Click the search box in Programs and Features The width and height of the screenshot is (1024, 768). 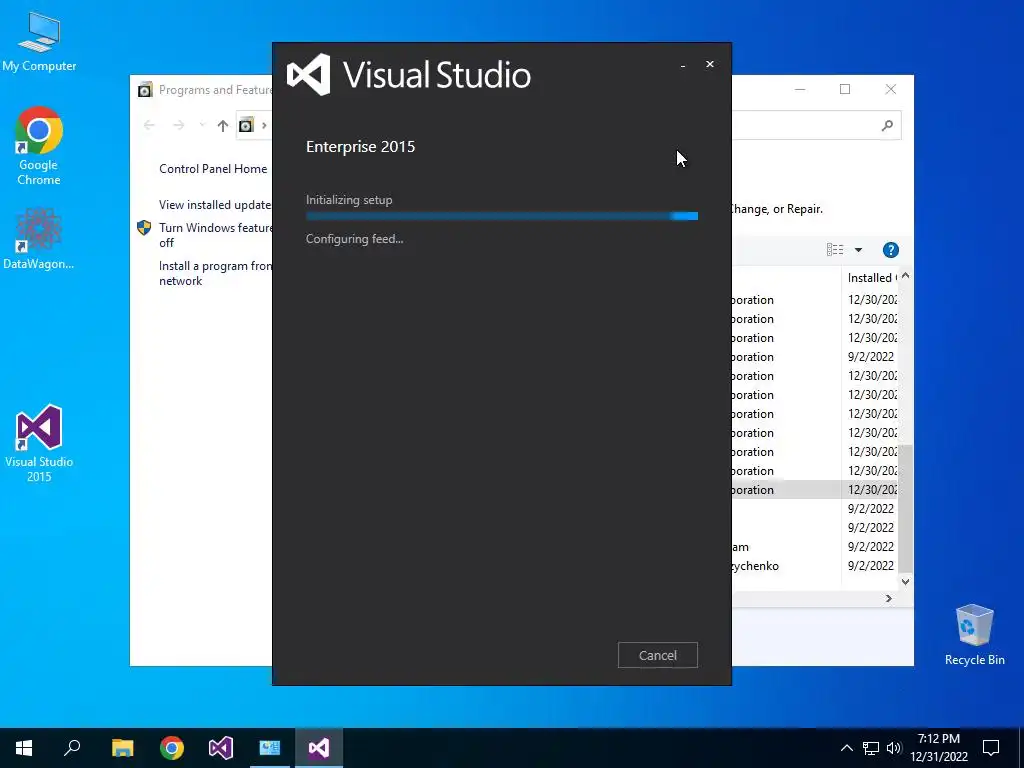click(x=816, y=125)
